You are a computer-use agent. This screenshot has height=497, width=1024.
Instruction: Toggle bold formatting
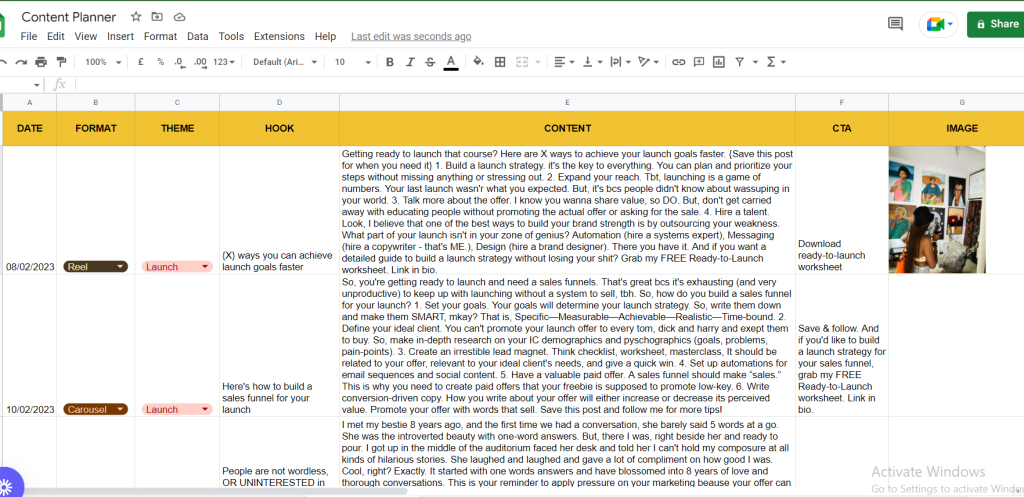[390, 62]
